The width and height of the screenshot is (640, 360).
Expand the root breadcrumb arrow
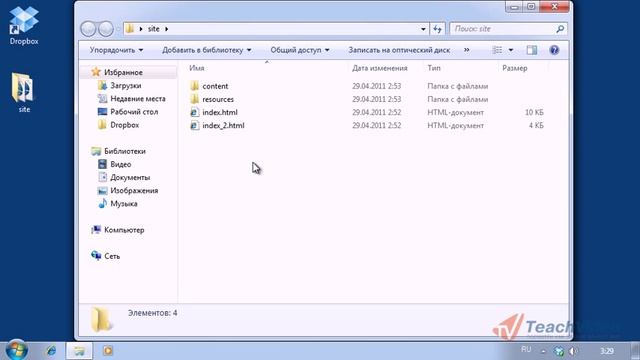coord(141,29)
